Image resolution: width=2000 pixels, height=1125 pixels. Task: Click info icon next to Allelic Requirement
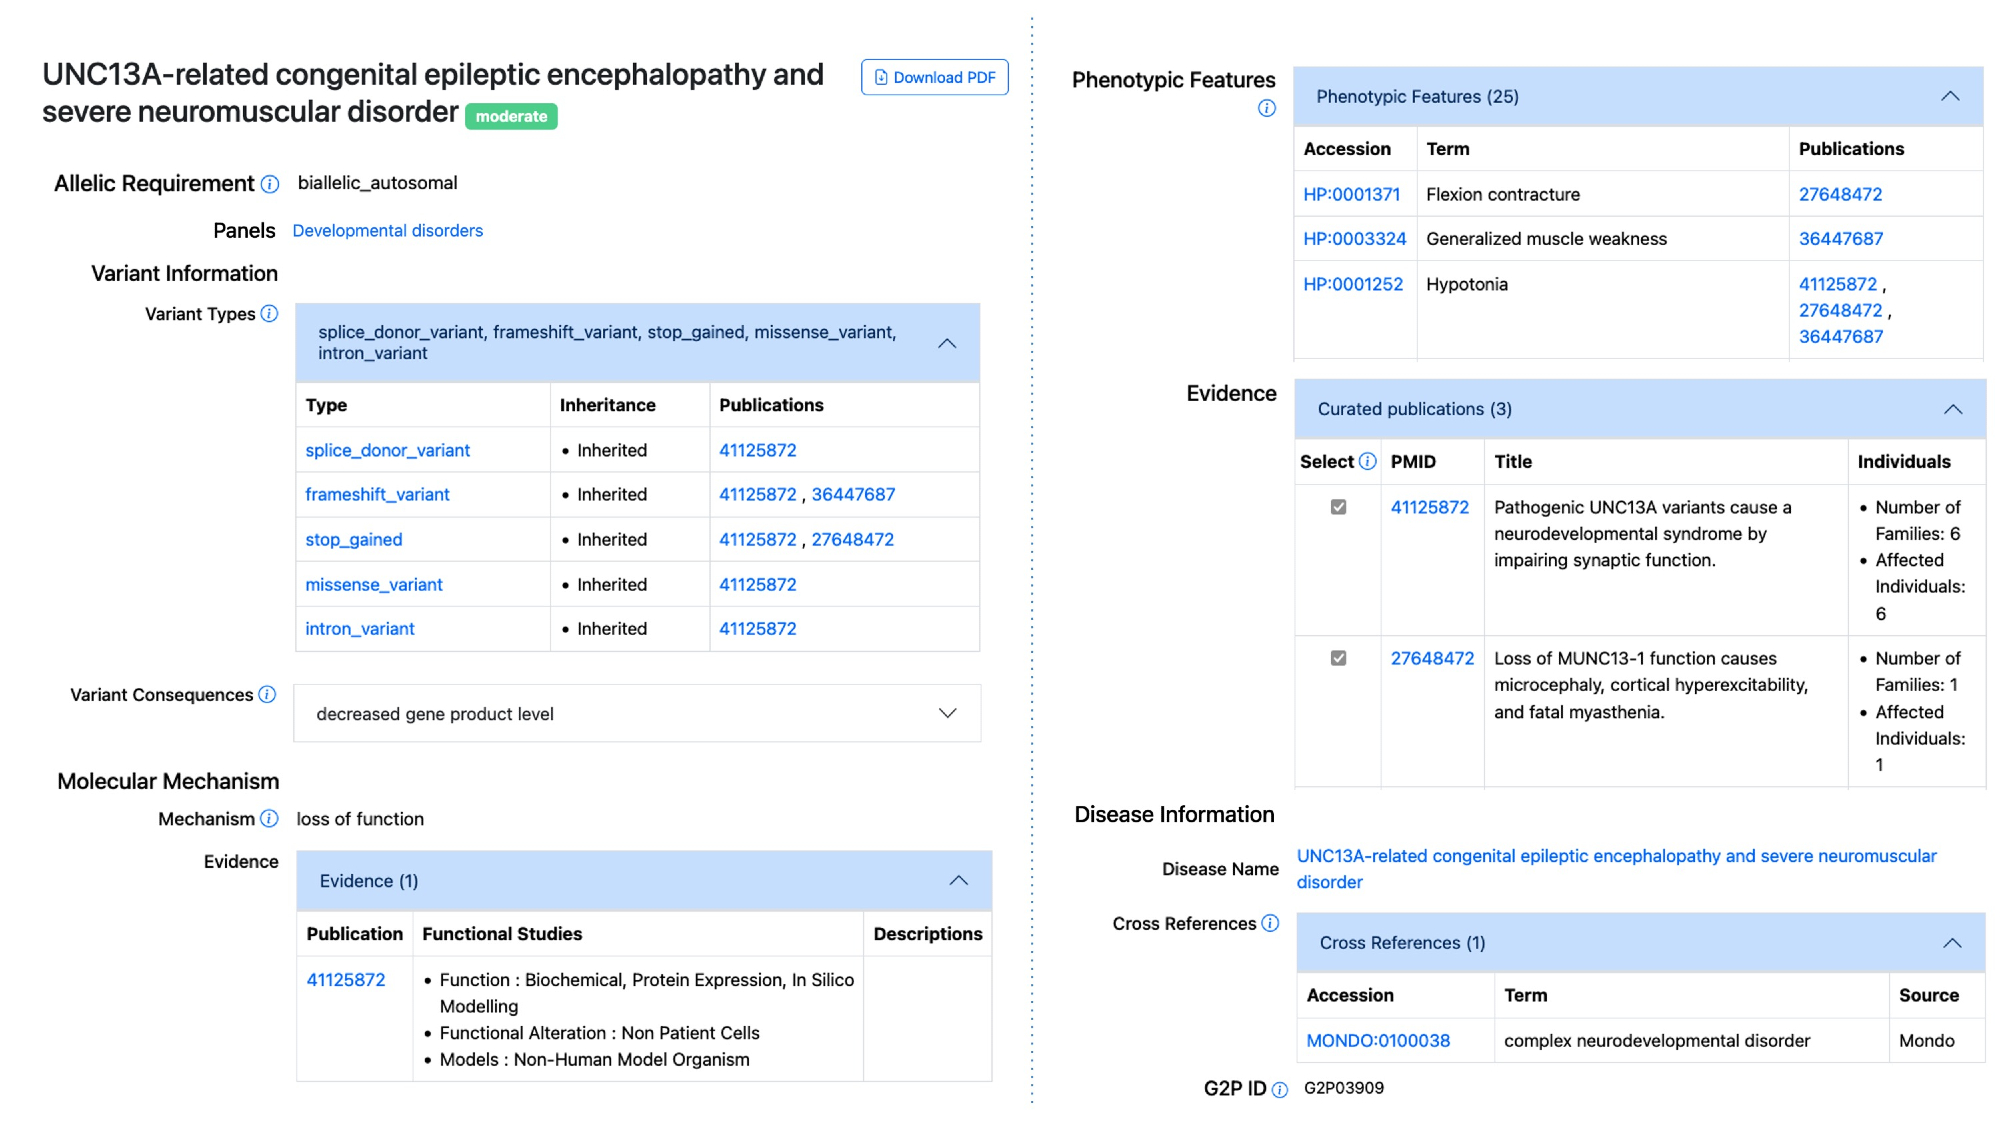pos(270,184)
